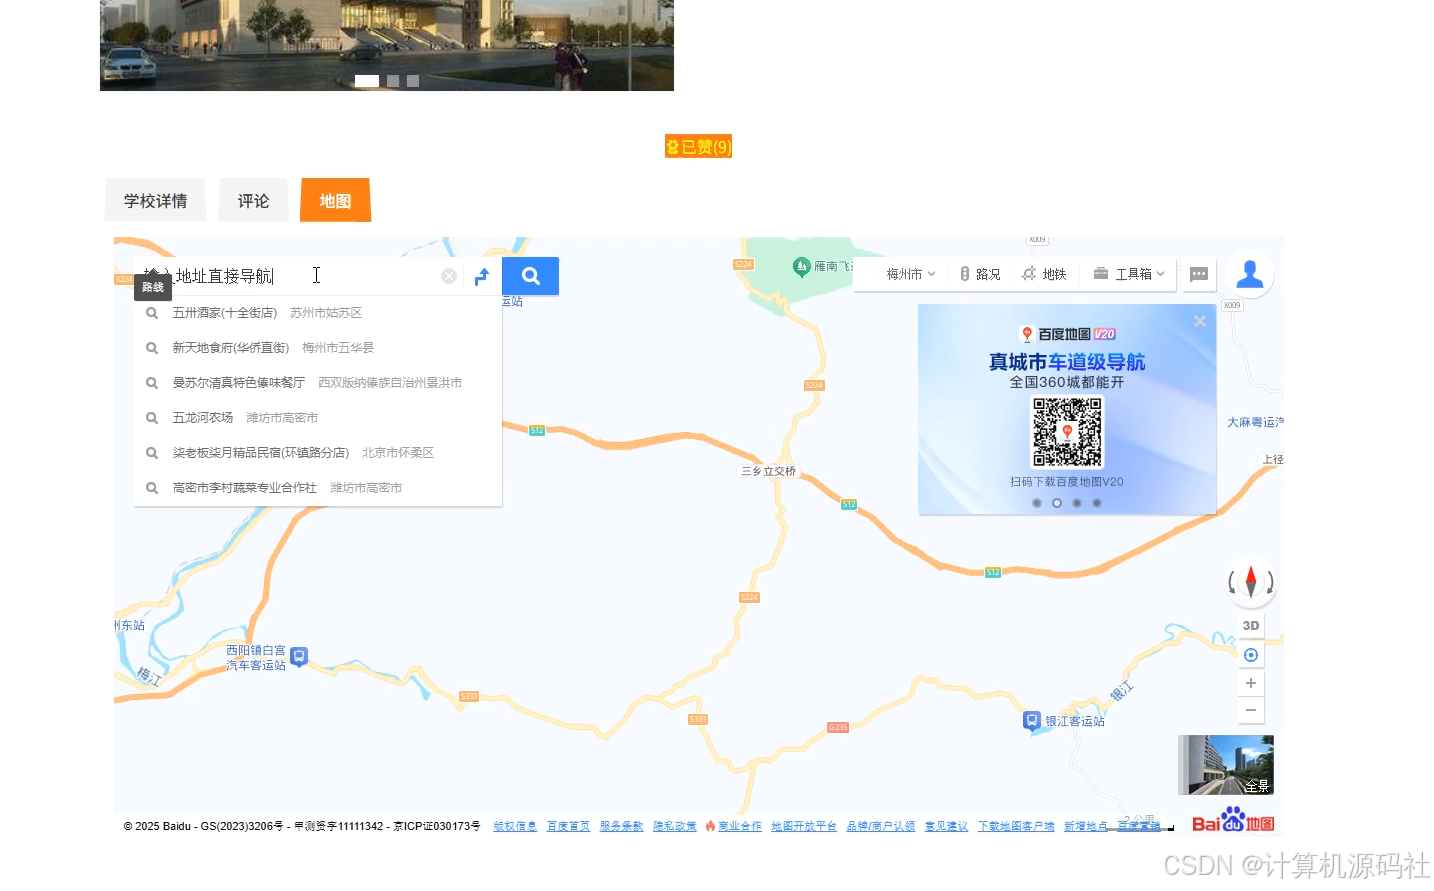Expand the 工具箱 toolbox dropdown
The width and height of the screenshot is (1434, 891).
(1128, 273)
